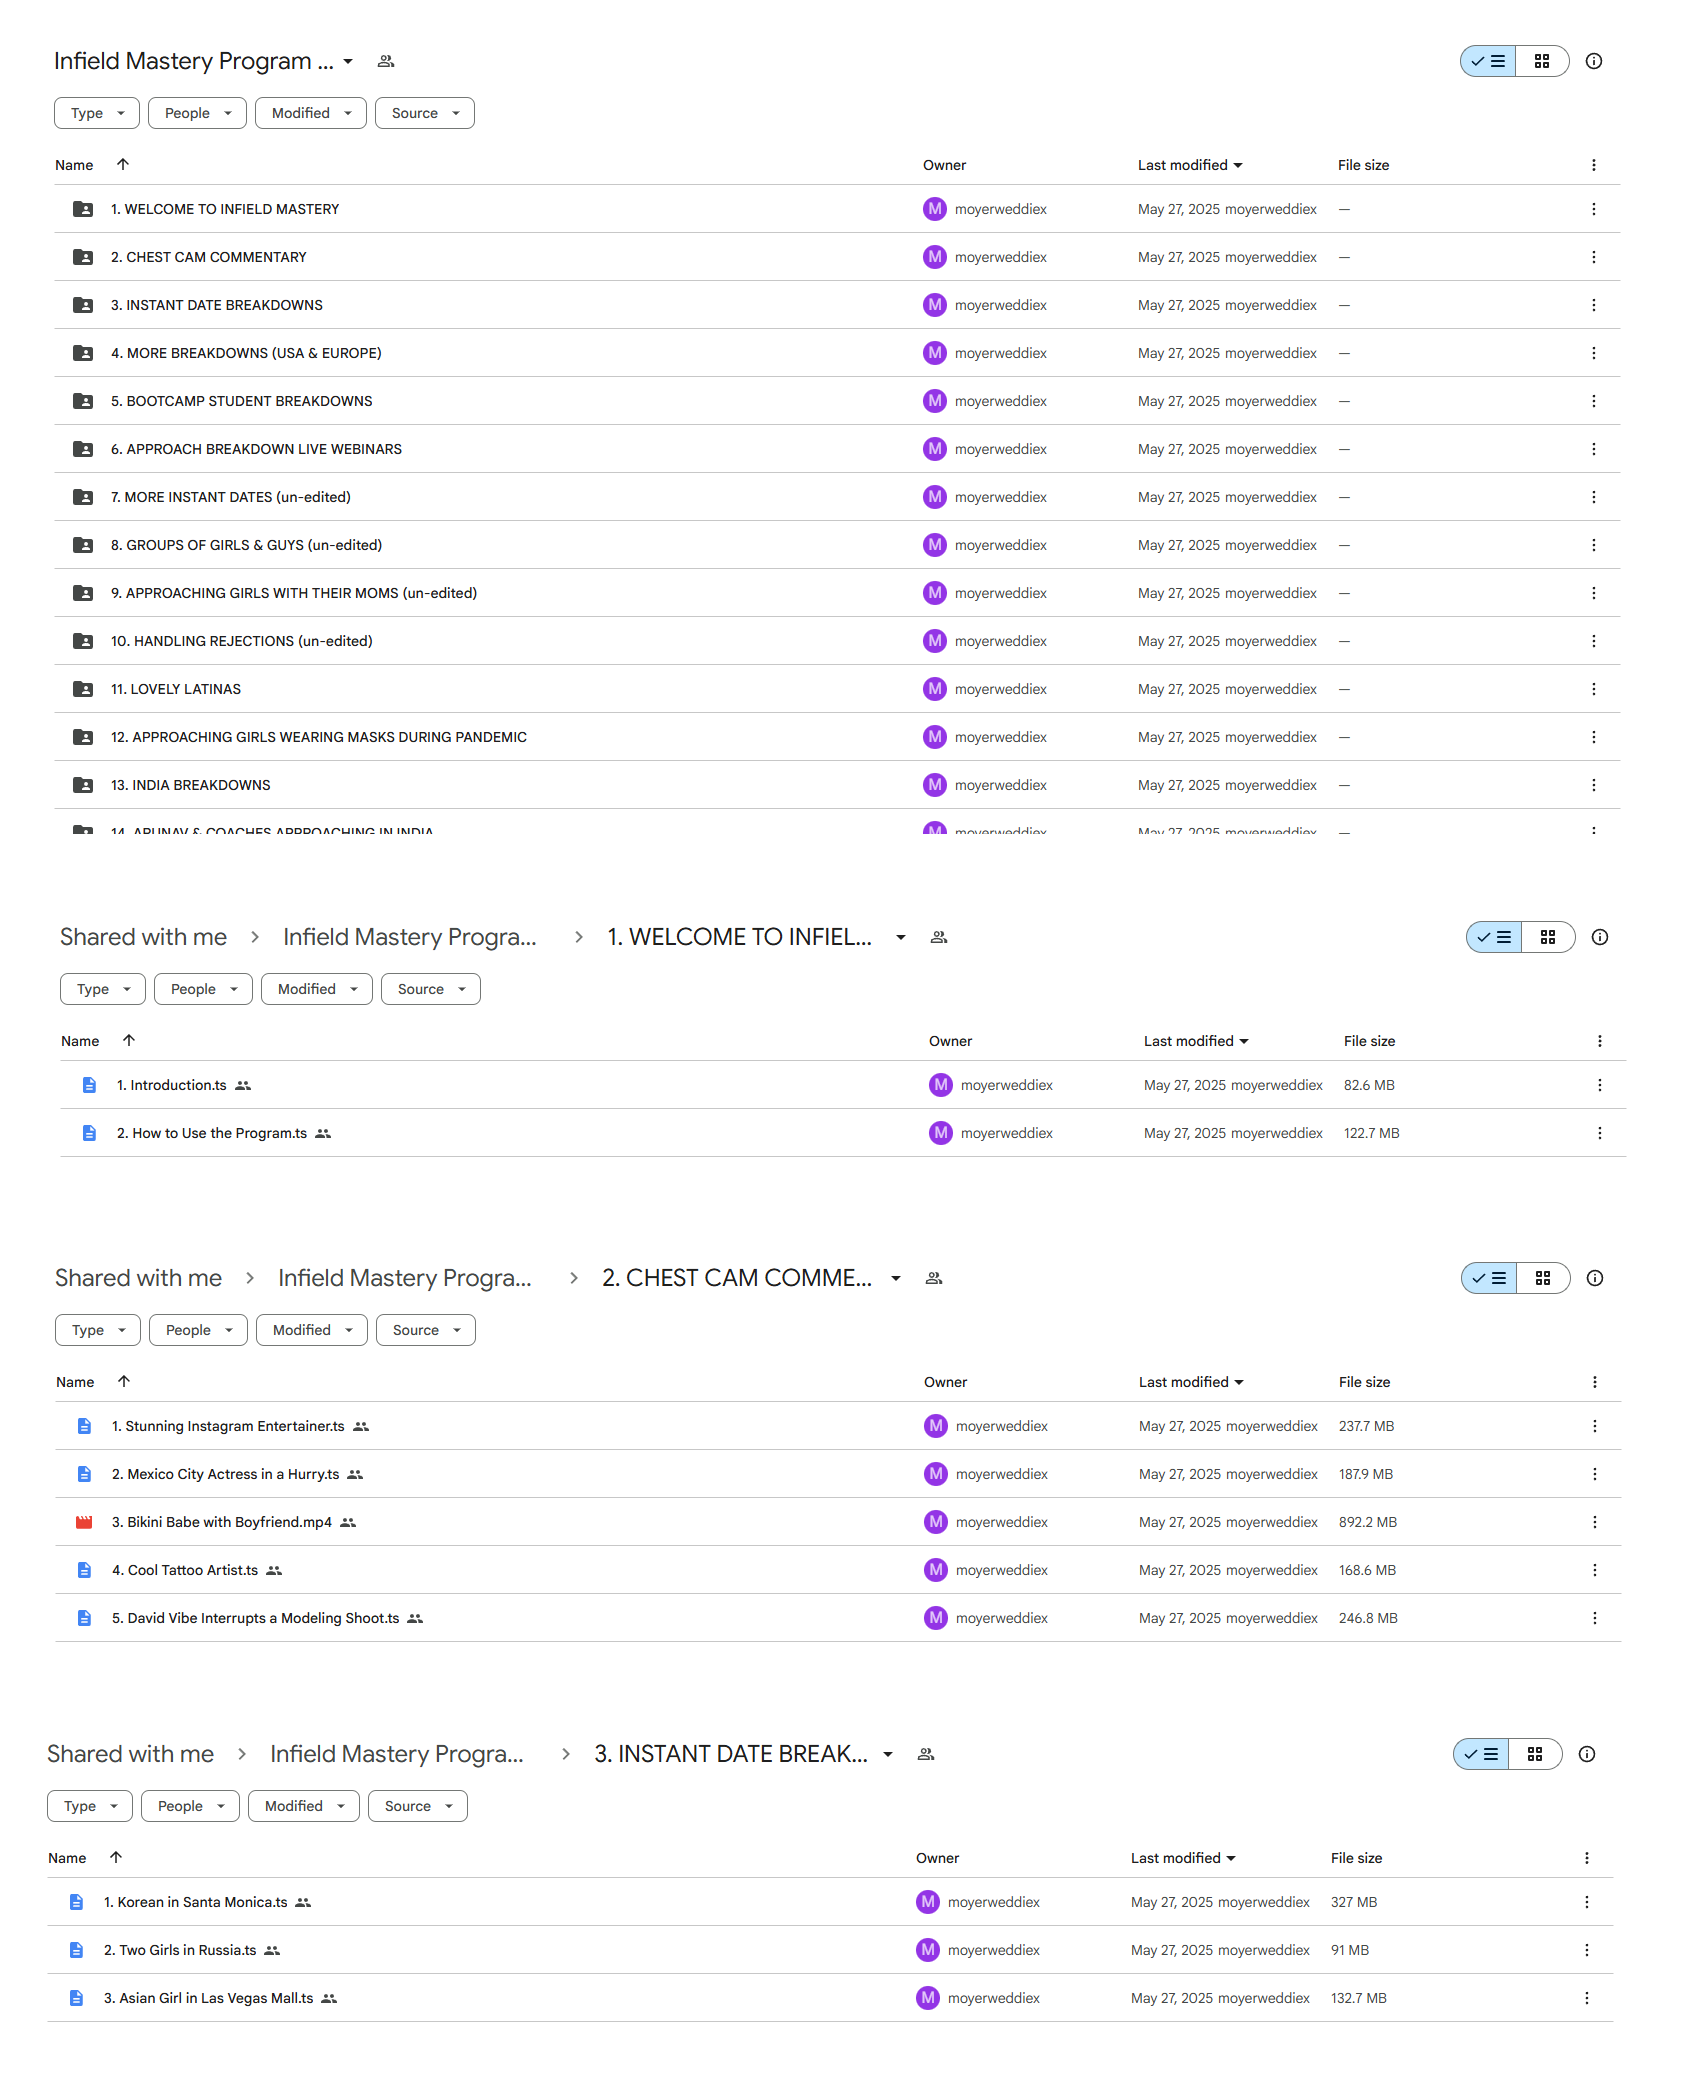Go to Shared with me in WELCOME section breadcrumb
This screenshot has width=1688, height=2080.
pos(143,937)
